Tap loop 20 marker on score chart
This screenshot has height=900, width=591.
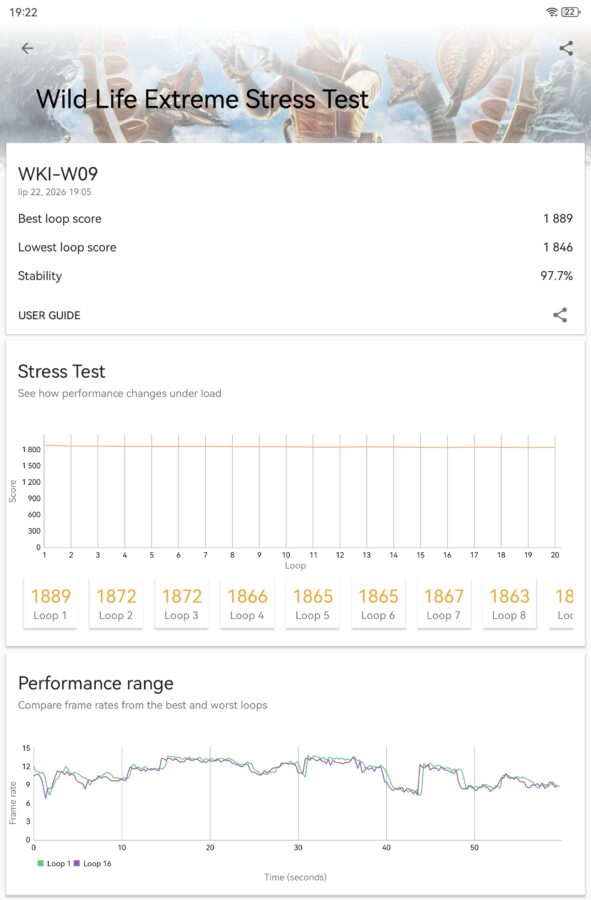point(555,554)
